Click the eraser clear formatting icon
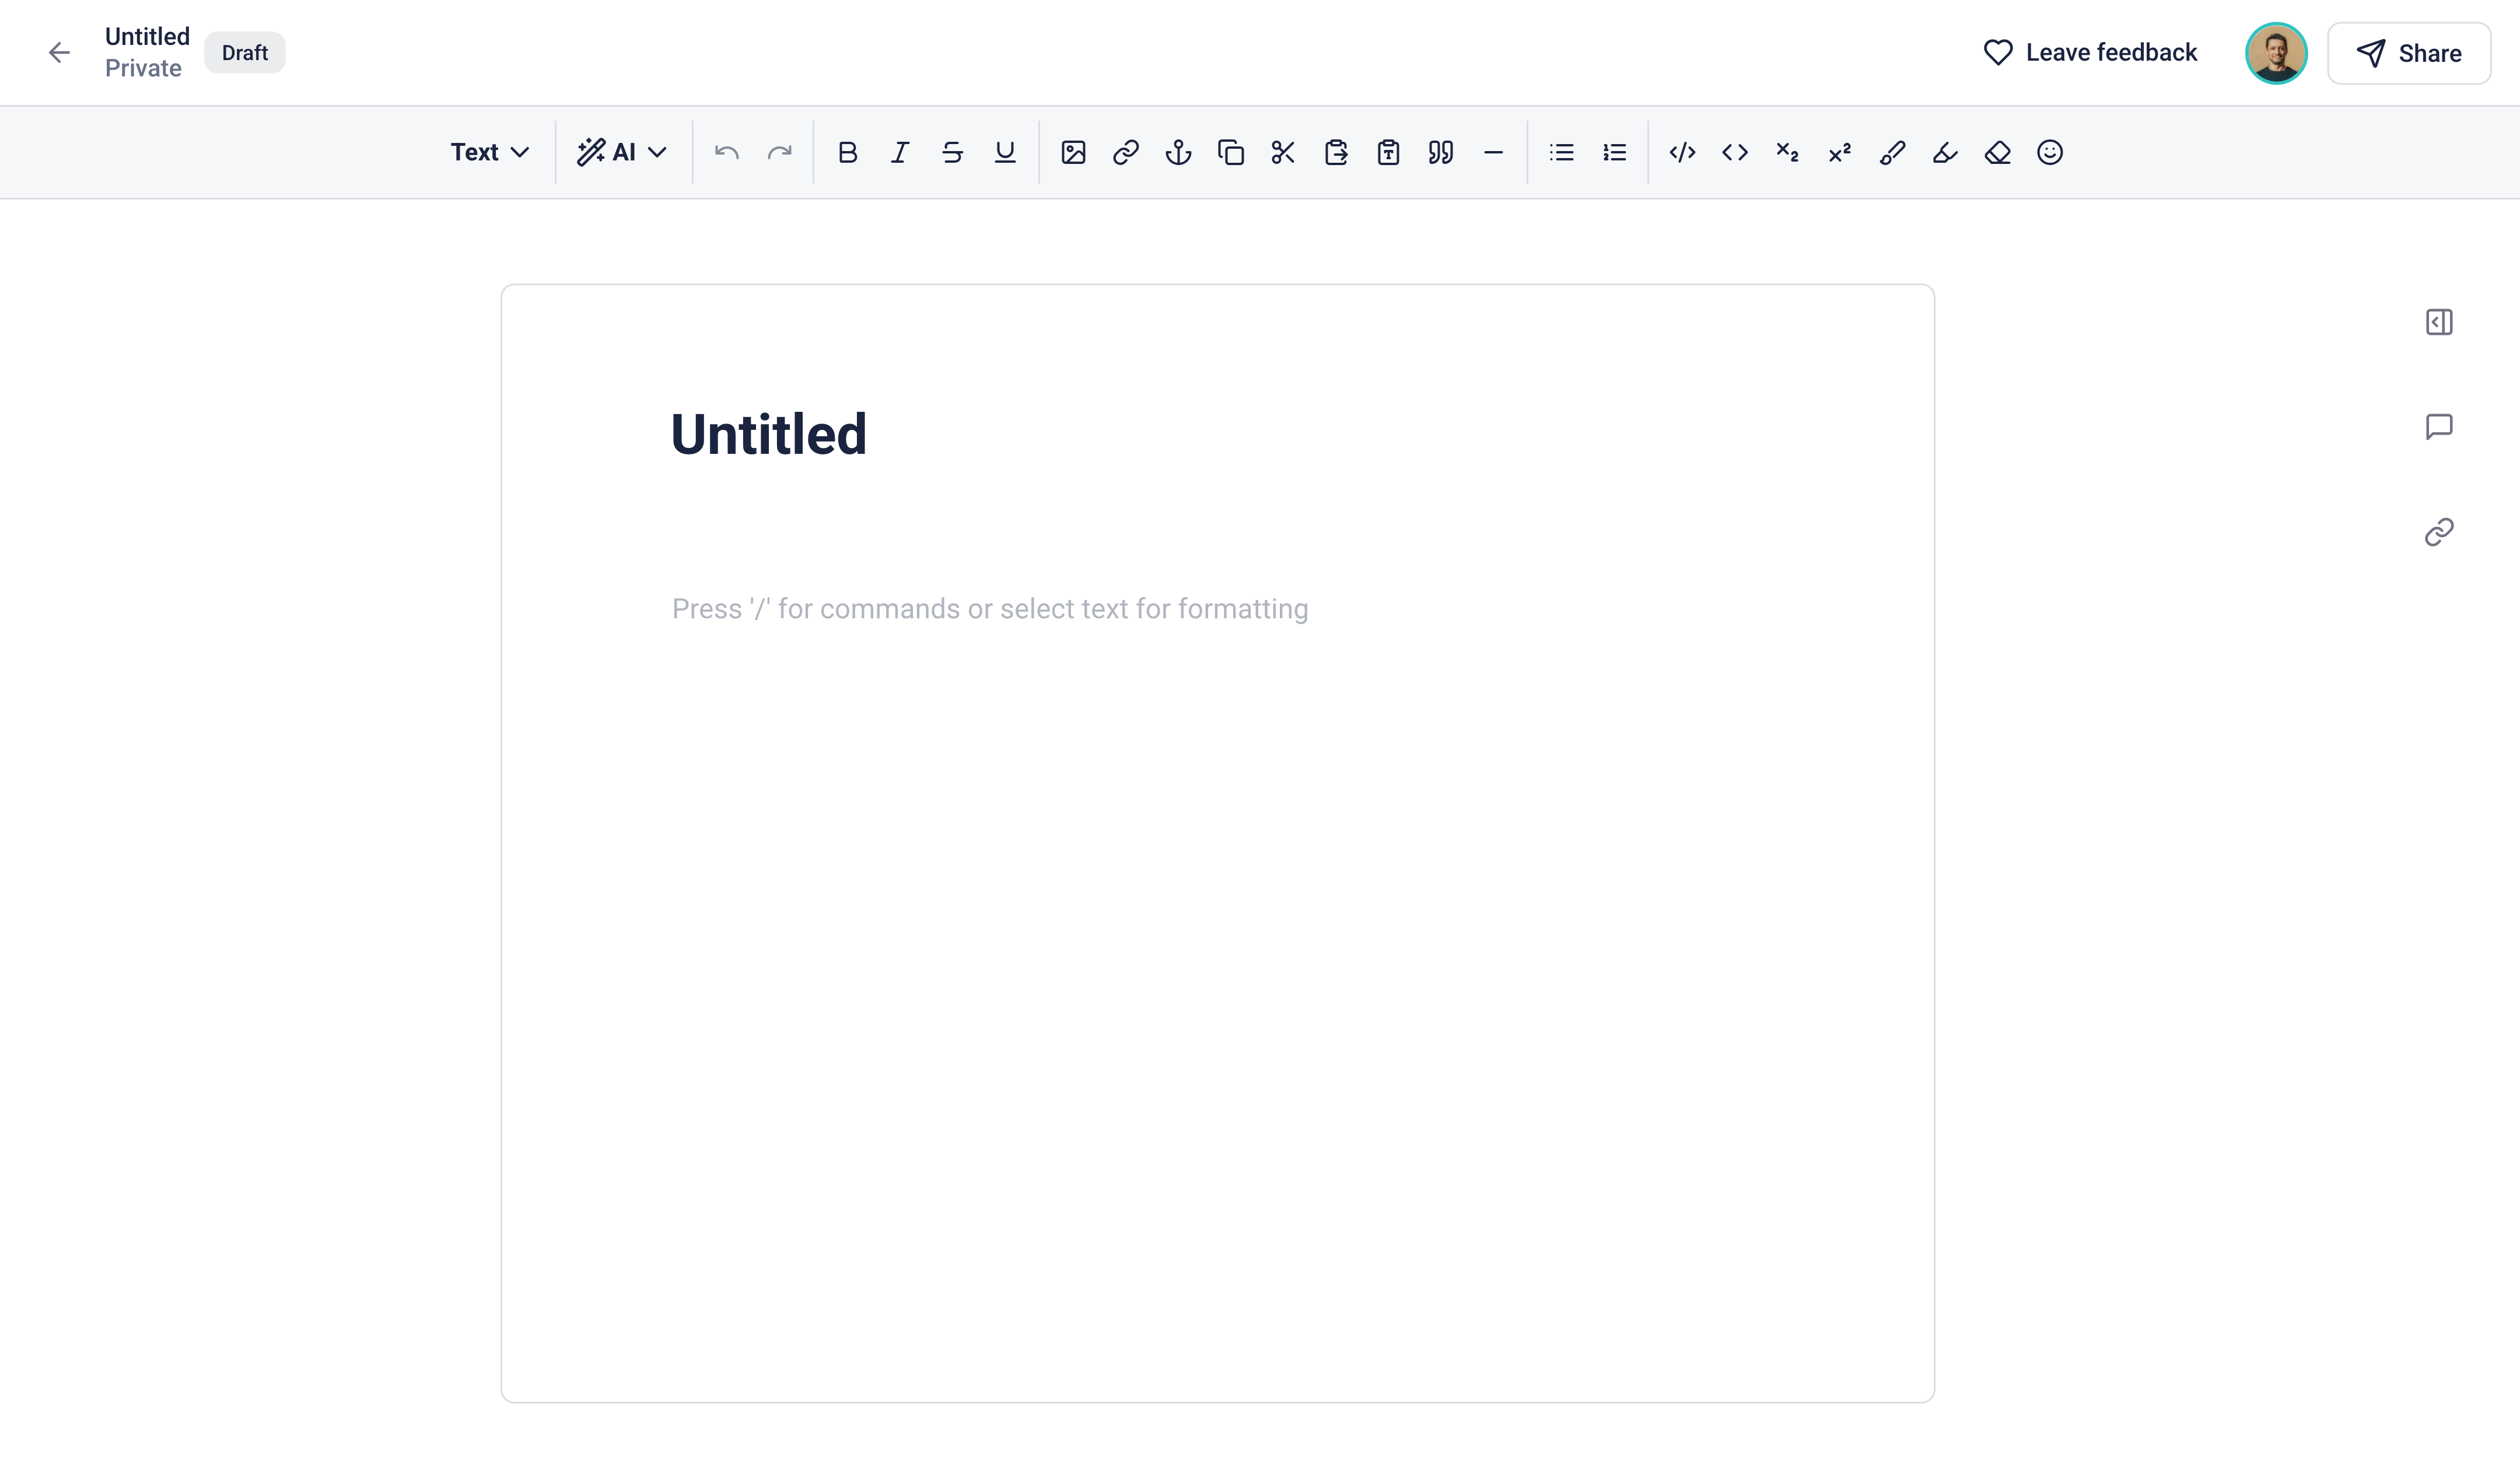The image size is (2520, 1470). [x=1997, y=152]
